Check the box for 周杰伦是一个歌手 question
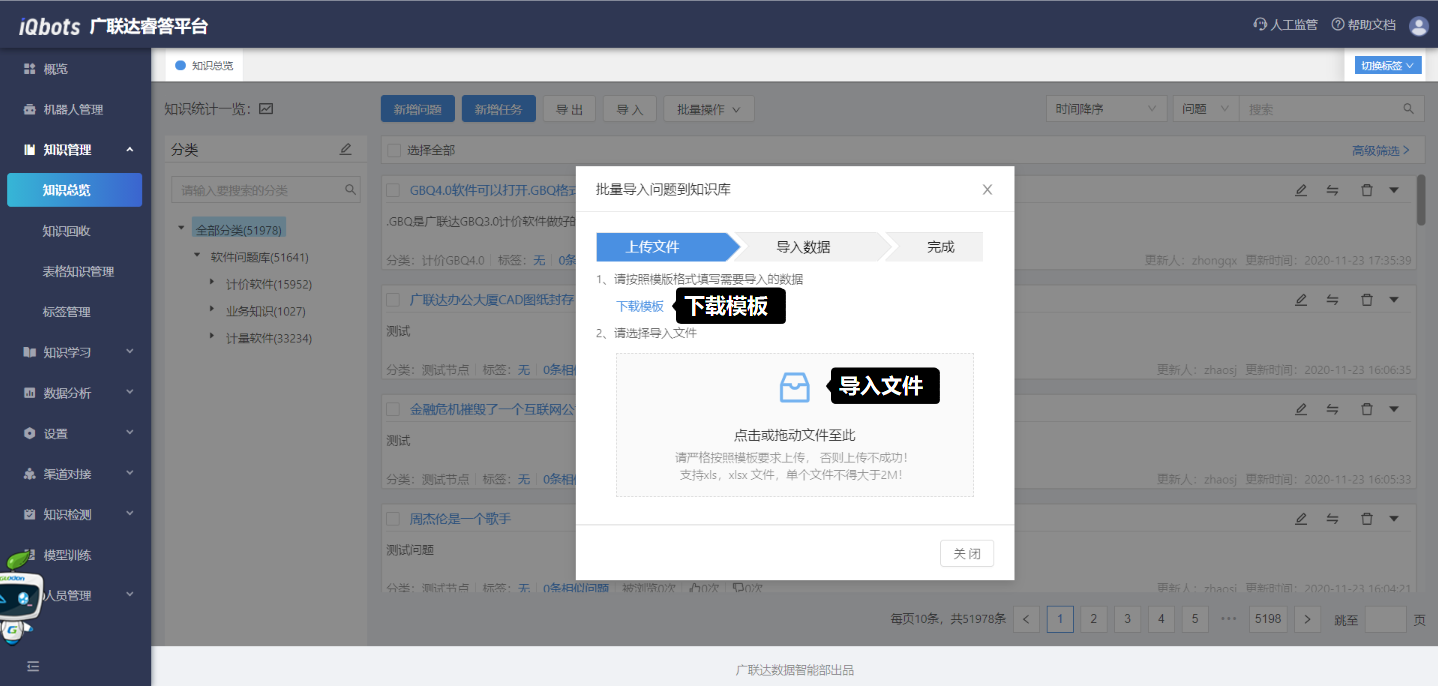Viewport: 1438px width, 686px height. point(394,519)
